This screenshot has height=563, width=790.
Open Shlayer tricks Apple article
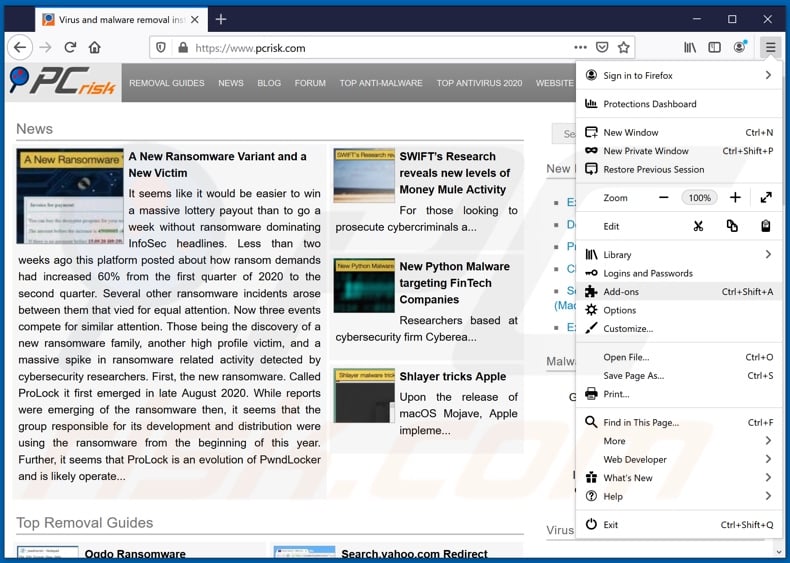coord(452,377)
